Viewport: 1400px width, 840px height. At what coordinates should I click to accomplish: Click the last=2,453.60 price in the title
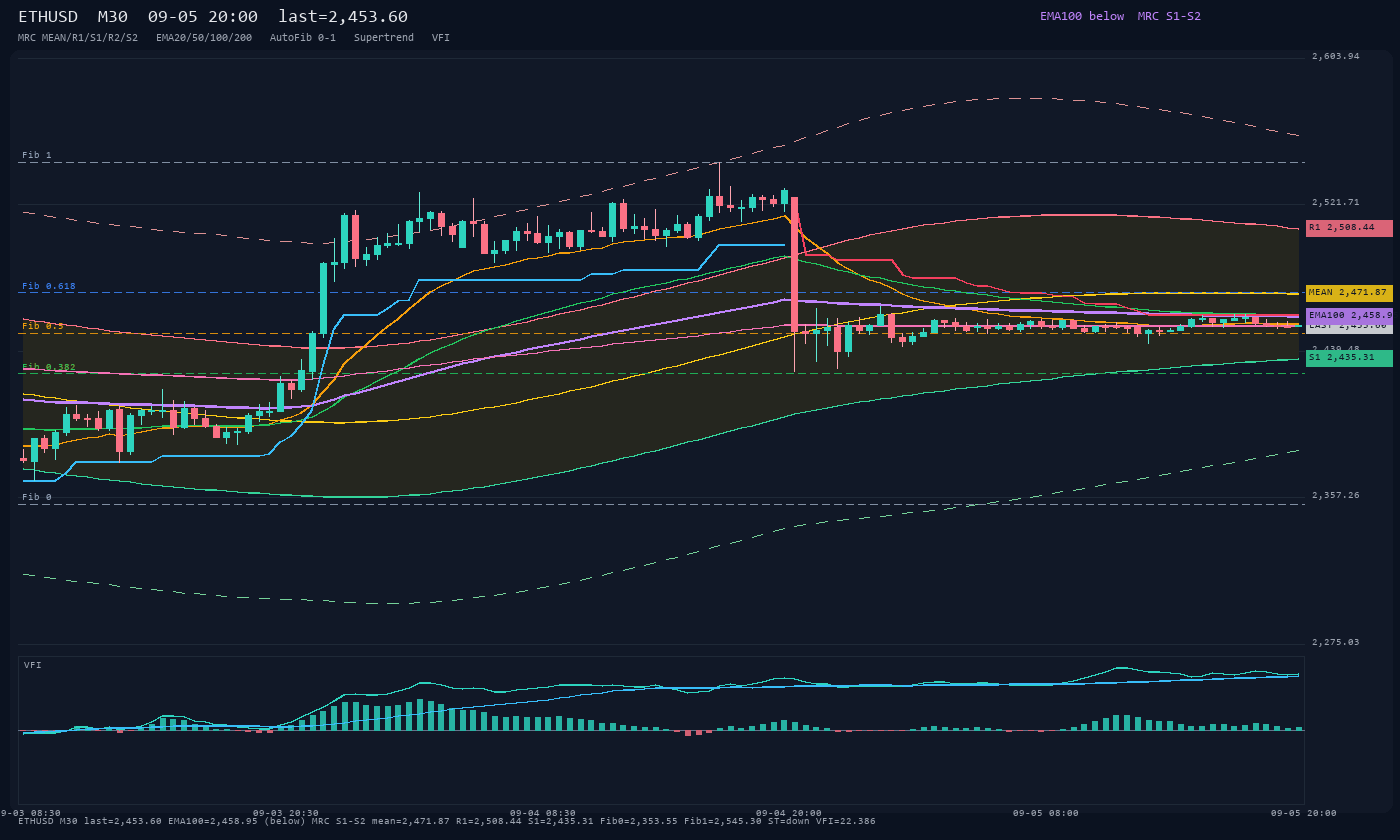tap(343, 17)
